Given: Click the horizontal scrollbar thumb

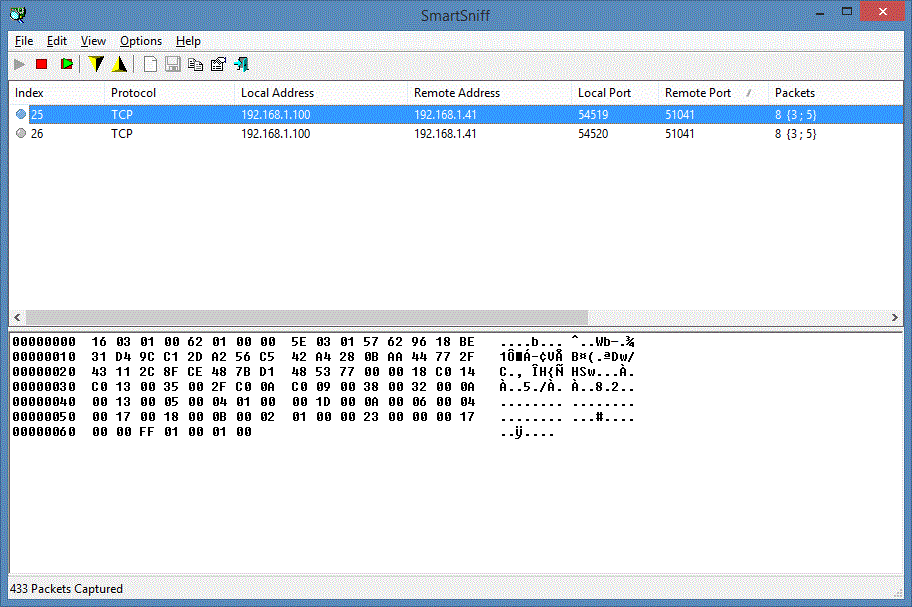Looking at the screenshot, I should (x=307, y=317).
